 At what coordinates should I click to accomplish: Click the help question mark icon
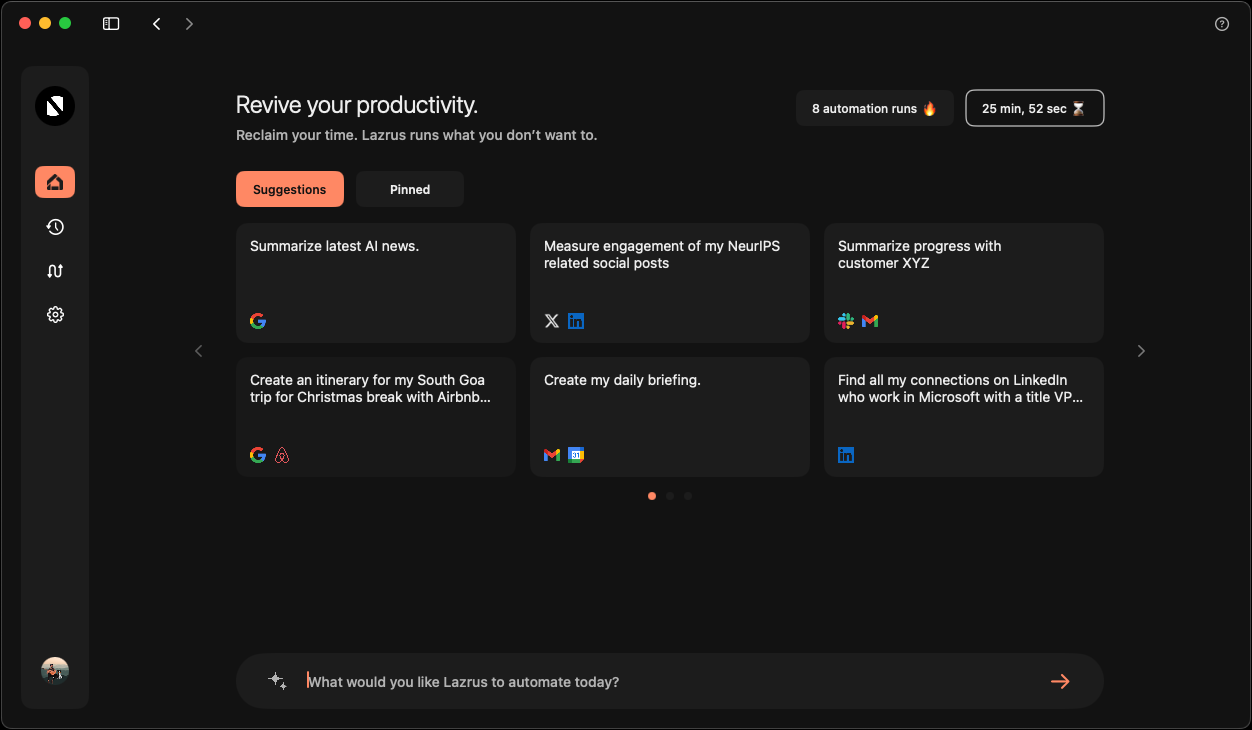1221,24
